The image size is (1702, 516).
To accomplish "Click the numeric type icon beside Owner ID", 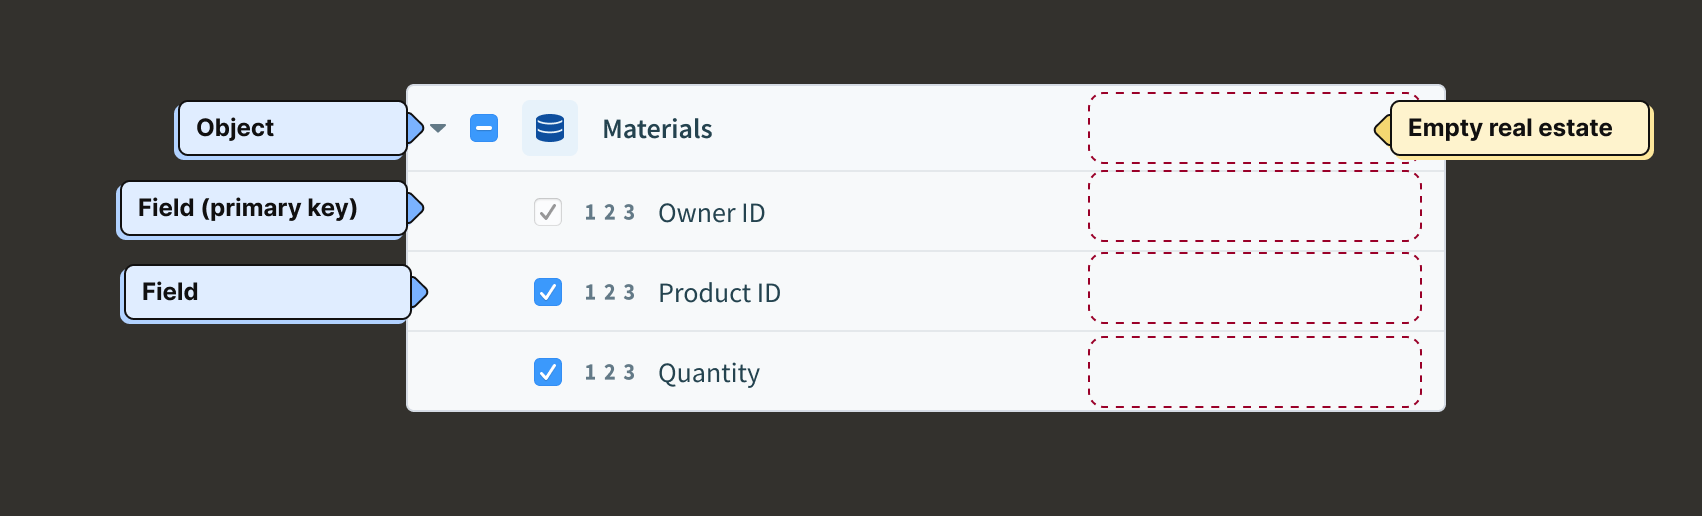I will coord(610,212).
